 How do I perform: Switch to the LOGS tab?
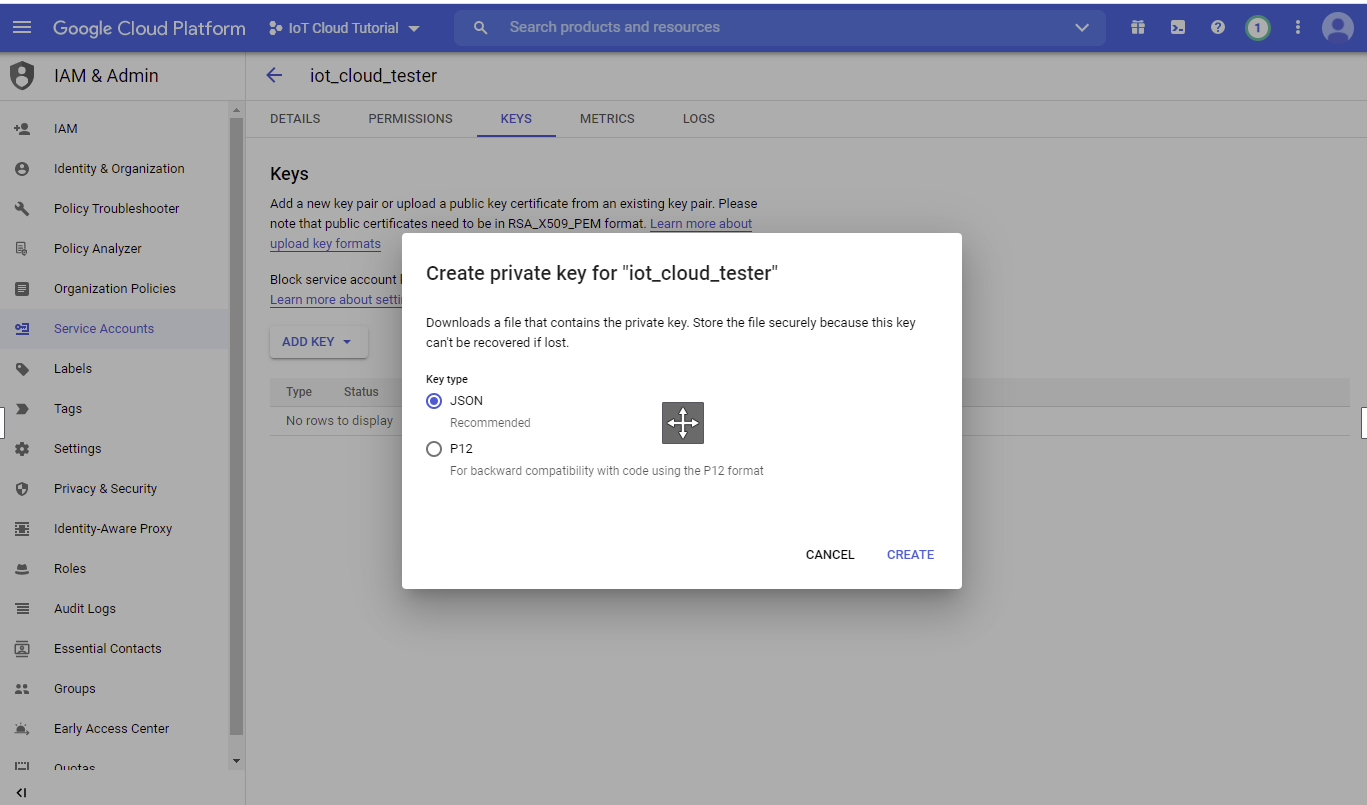[x=699, y=118]
